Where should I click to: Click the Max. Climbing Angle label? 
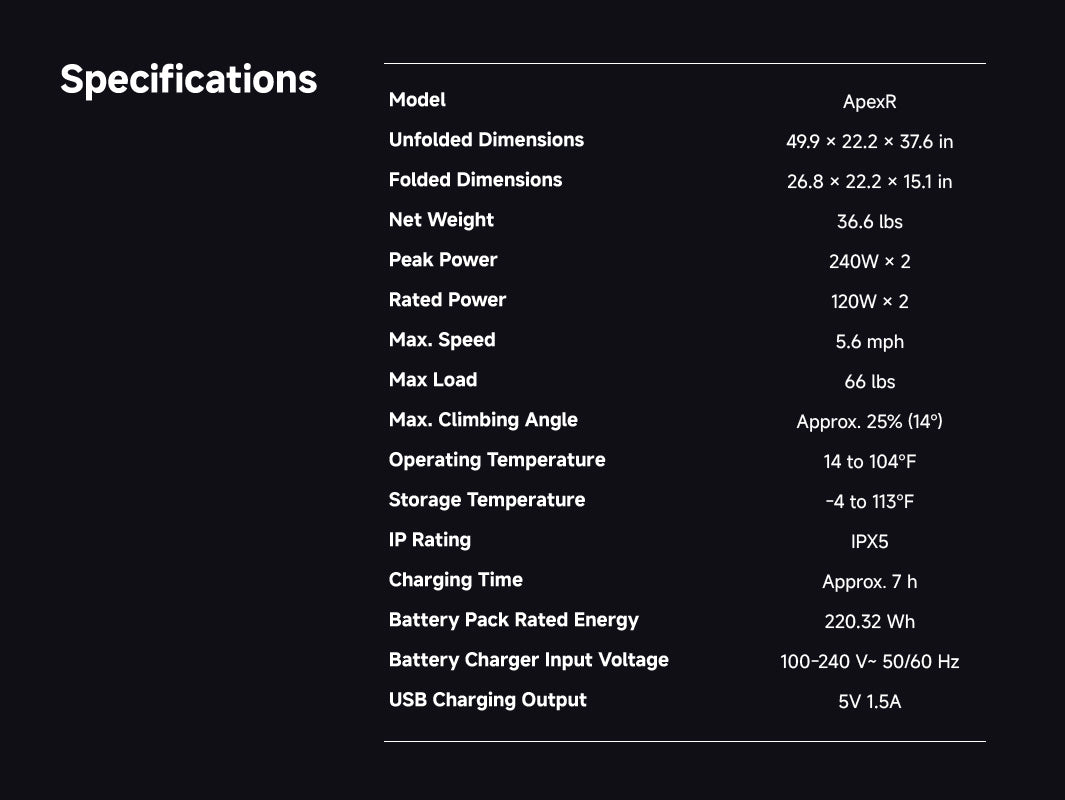pyautogui.click(x=483, y=420)
